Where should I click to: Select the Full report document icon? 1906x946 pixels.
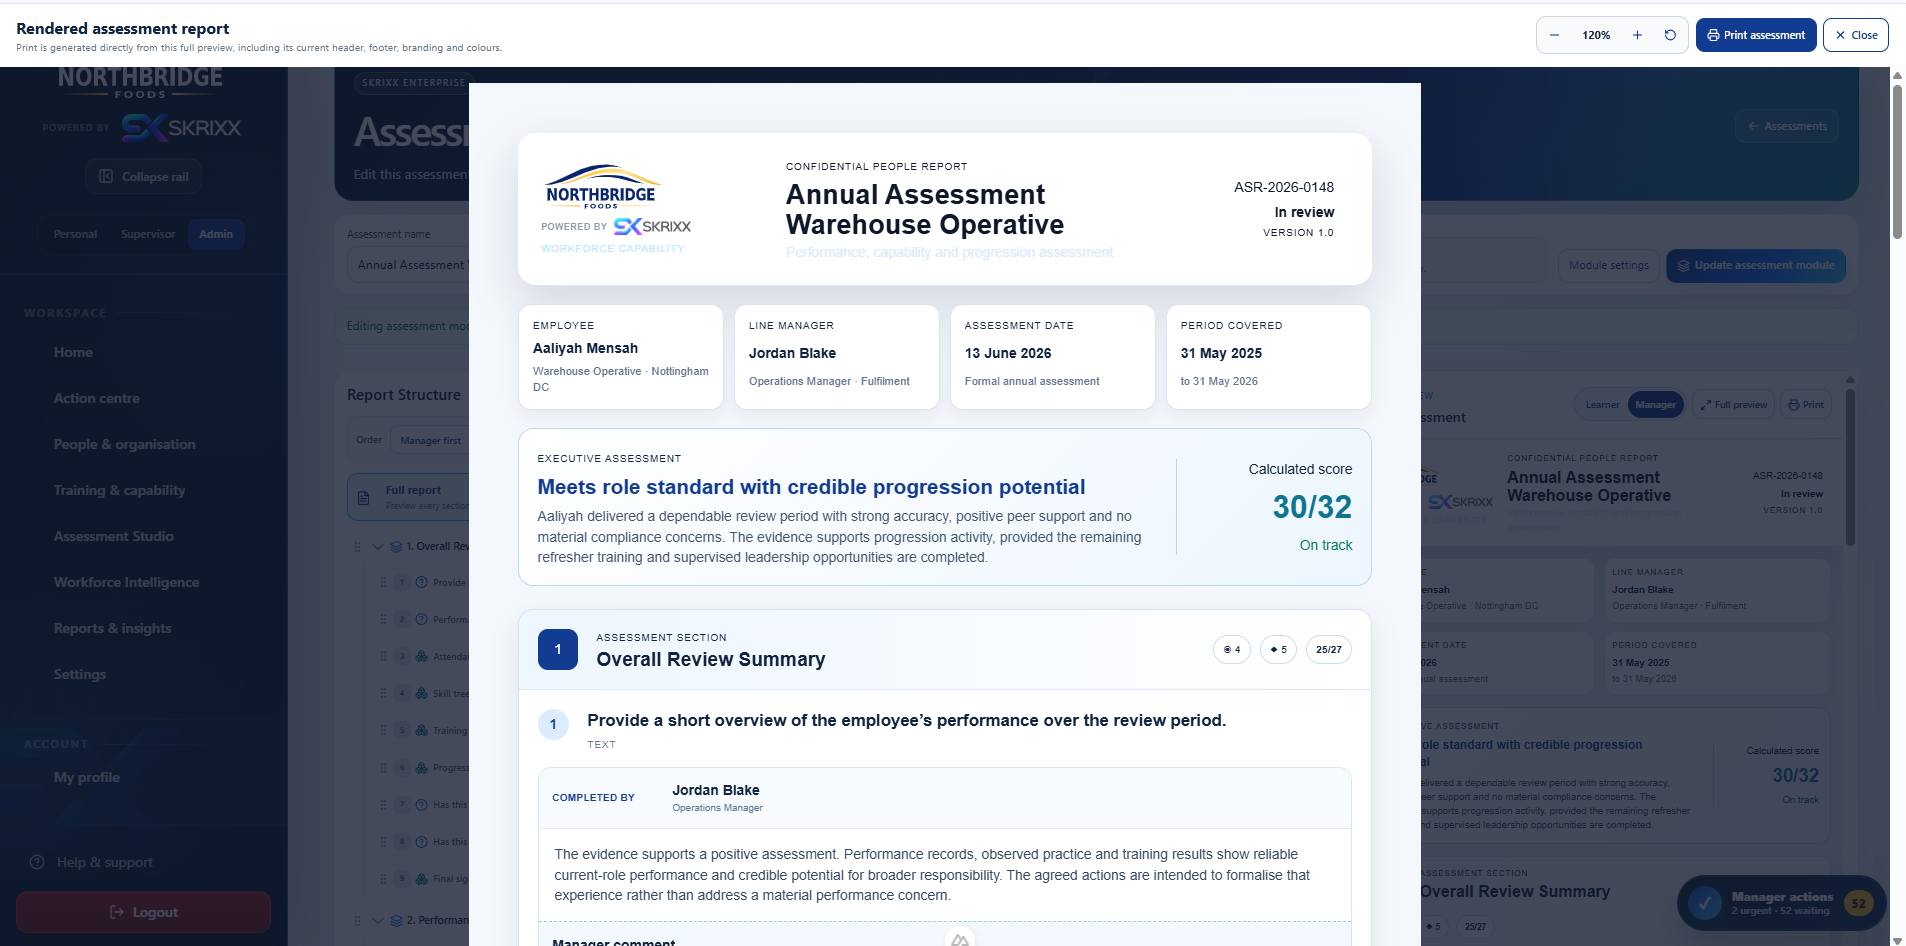point(364,498)
